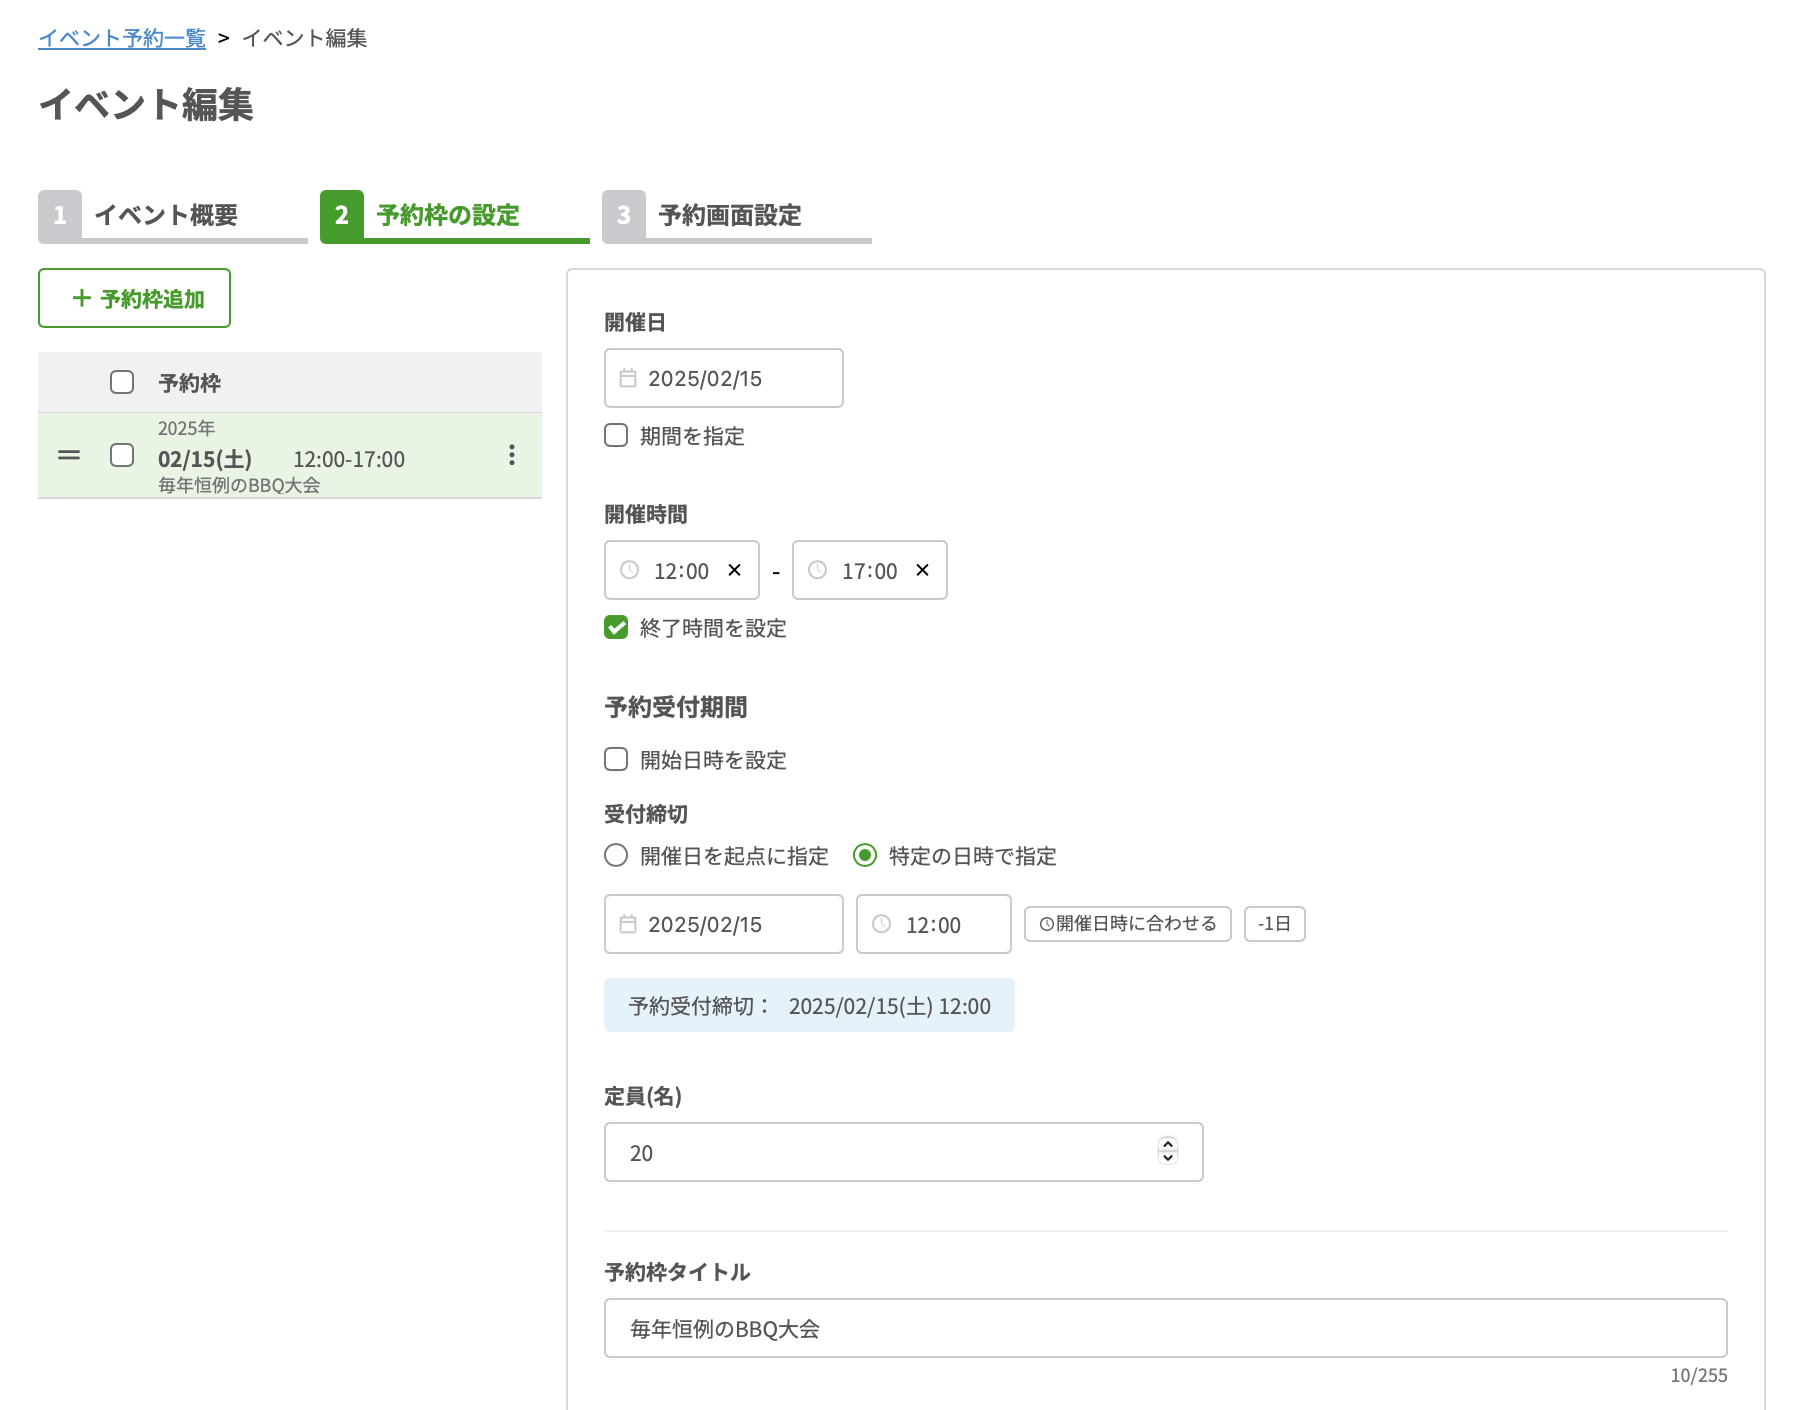Enable 開始日時を設定 checkbox
Image resolution: width=1794 pixels, height=1410 pixels.
(616, 759)
